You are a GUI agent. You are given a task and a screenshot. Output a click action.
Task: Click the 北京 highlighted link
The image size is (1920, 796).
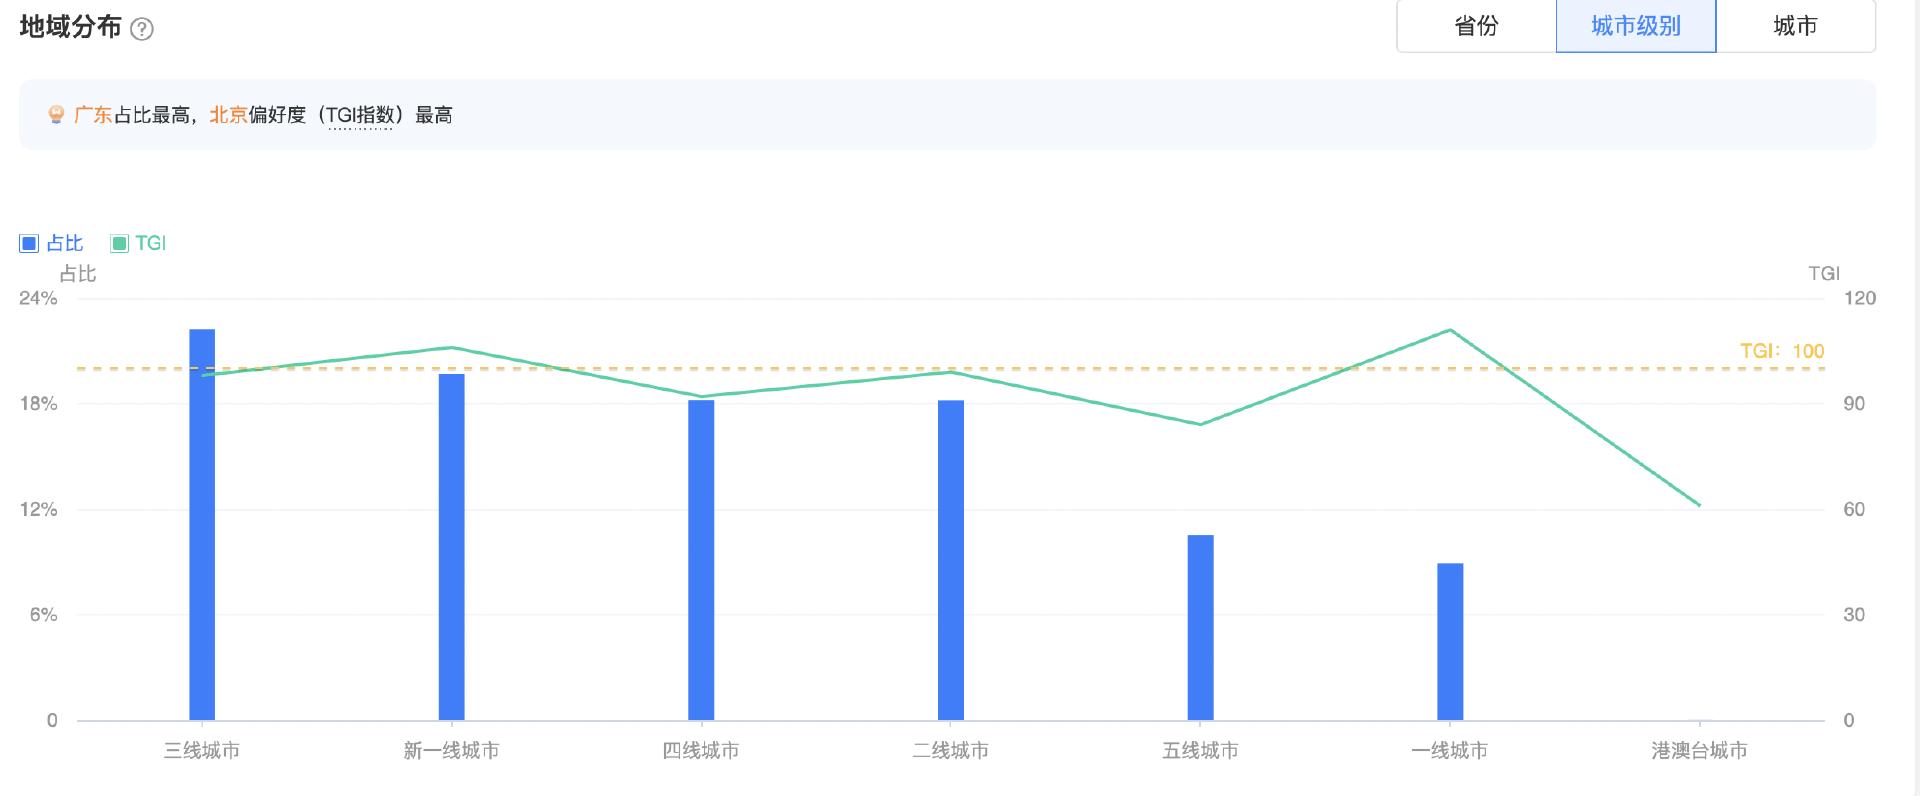click(228, 115)
